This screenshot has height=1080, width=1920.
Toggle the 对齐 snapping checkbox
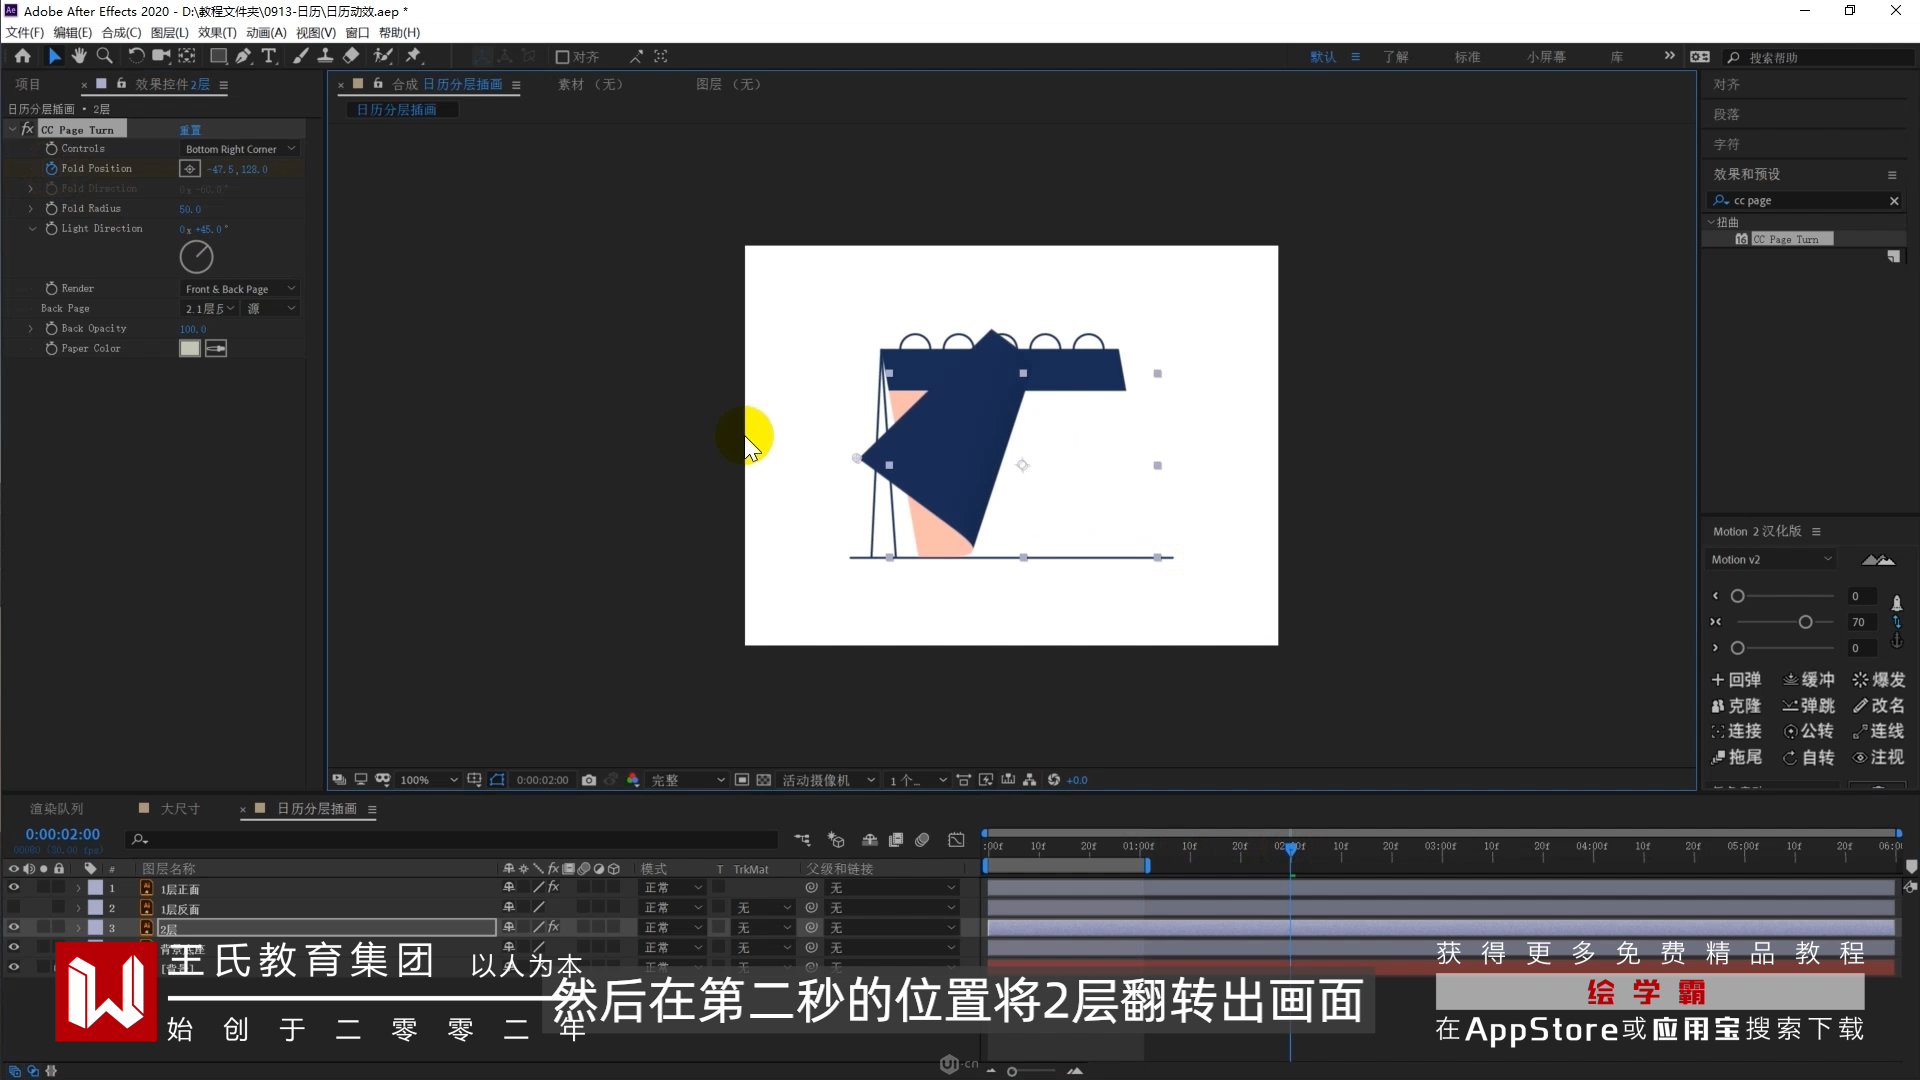562,57
